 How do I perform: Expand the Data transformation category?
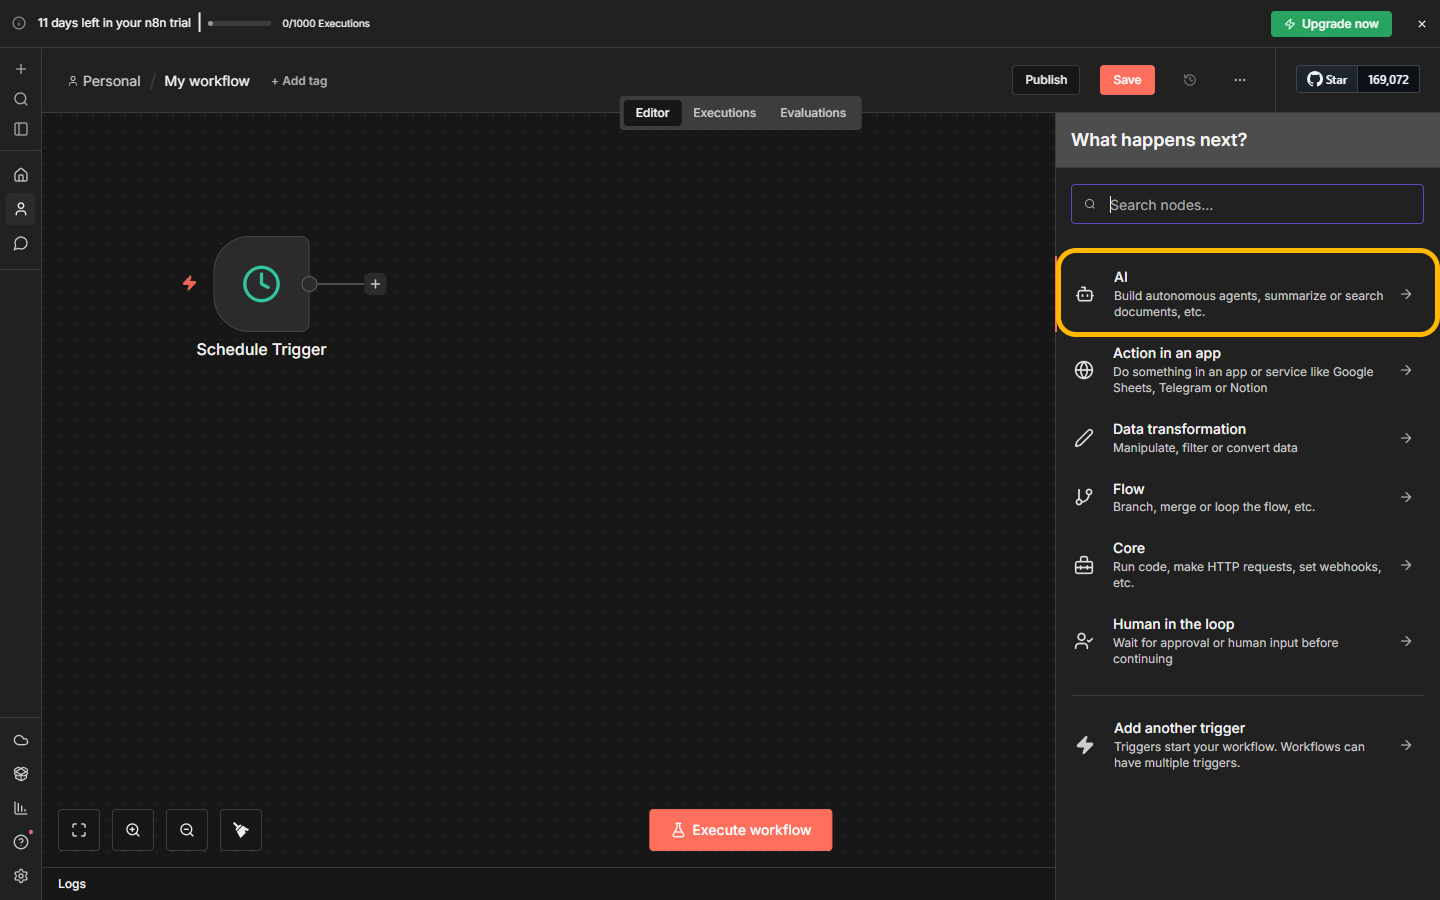[1247, 438]
